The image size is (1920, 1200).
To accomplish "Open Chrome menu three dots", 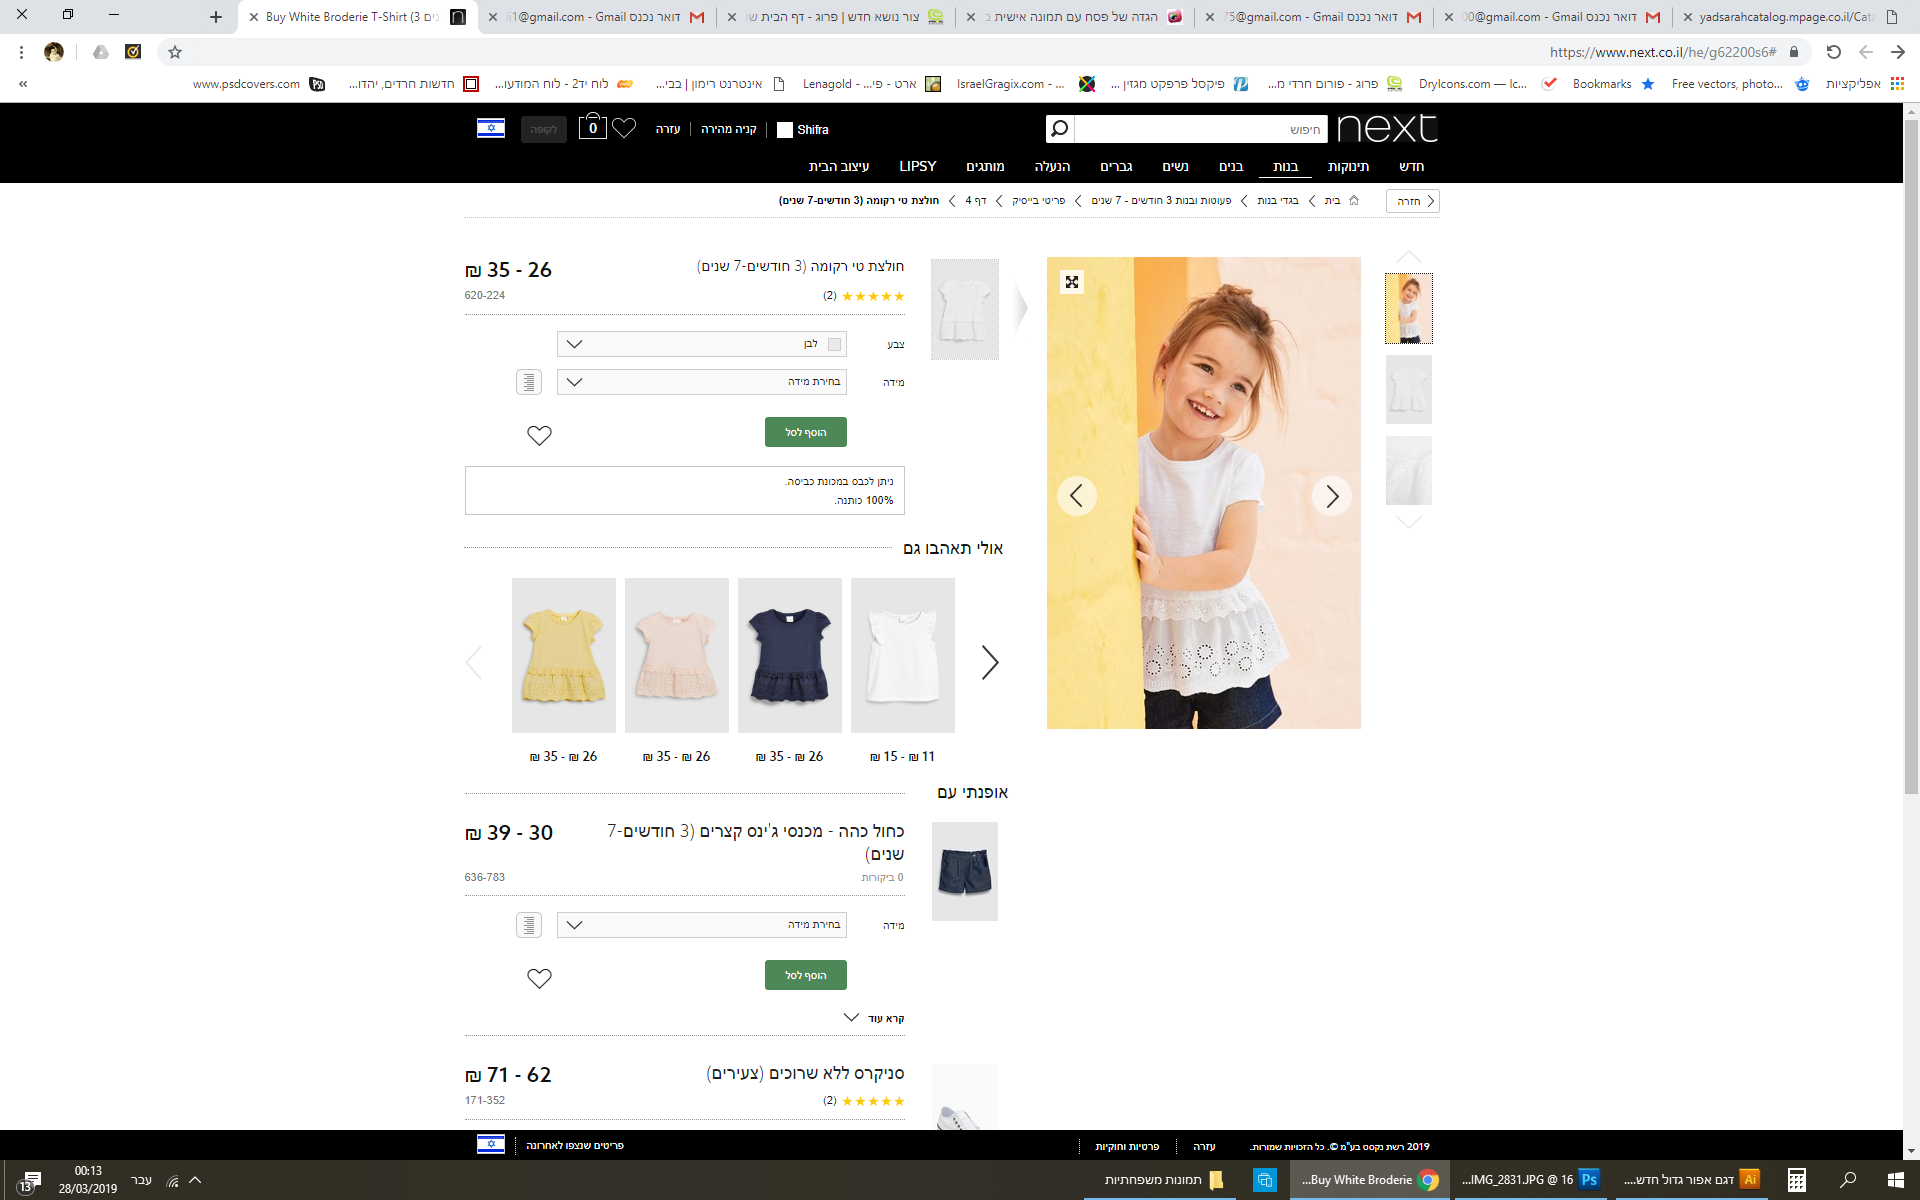I will point(21,52).
